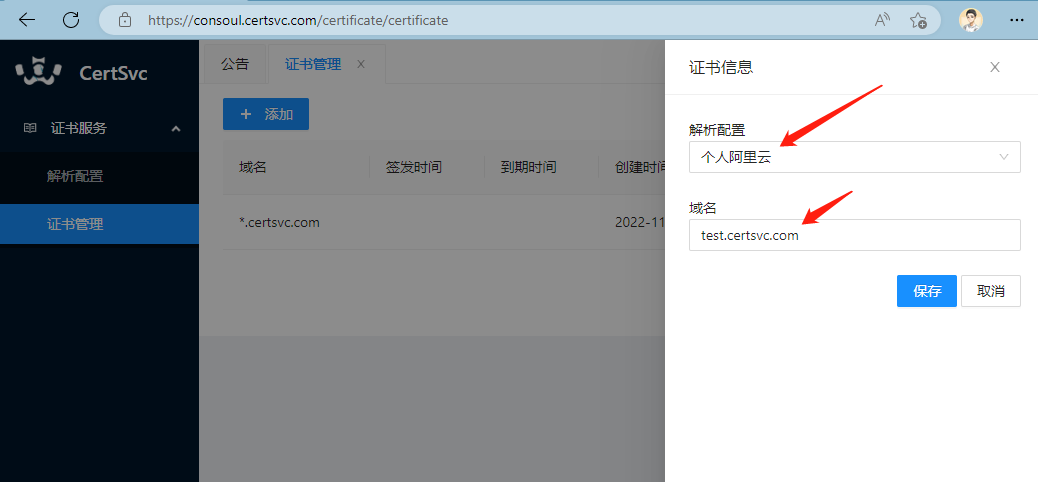Open the user profile avatar
Viewport: 1038px width, 482px height.
point(970,20)
